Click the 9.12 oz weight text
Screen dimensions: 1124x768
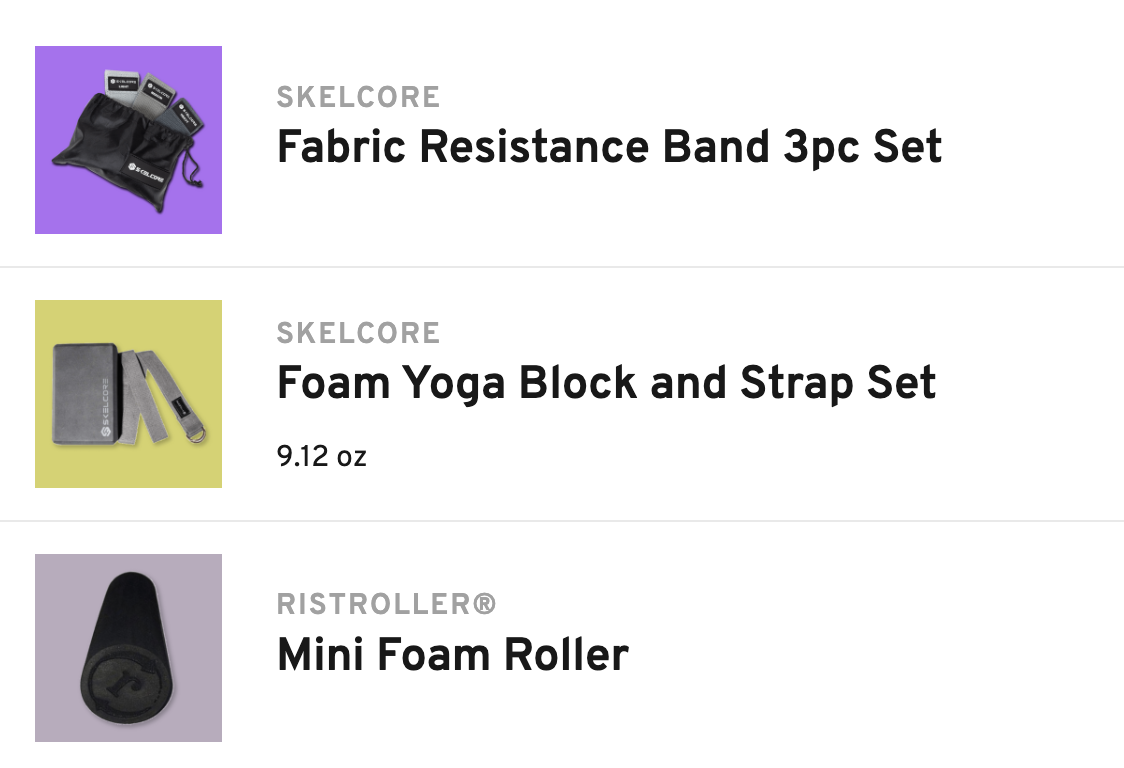click(x=322, y=456)
